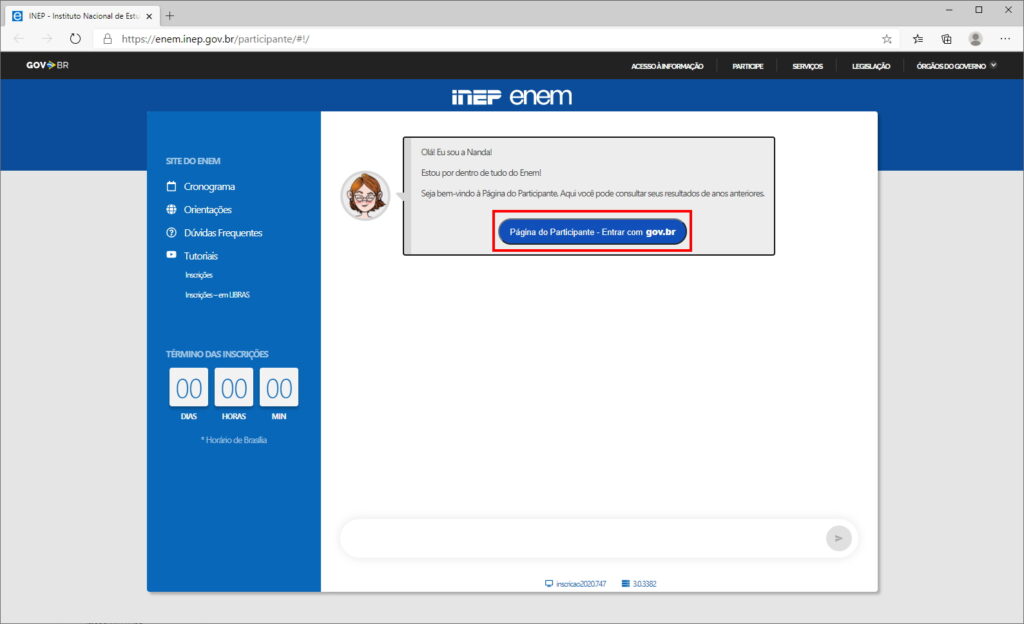Click '* Horário de Brasília' note
Viewport: 1024px width, 624px height.
234,440
